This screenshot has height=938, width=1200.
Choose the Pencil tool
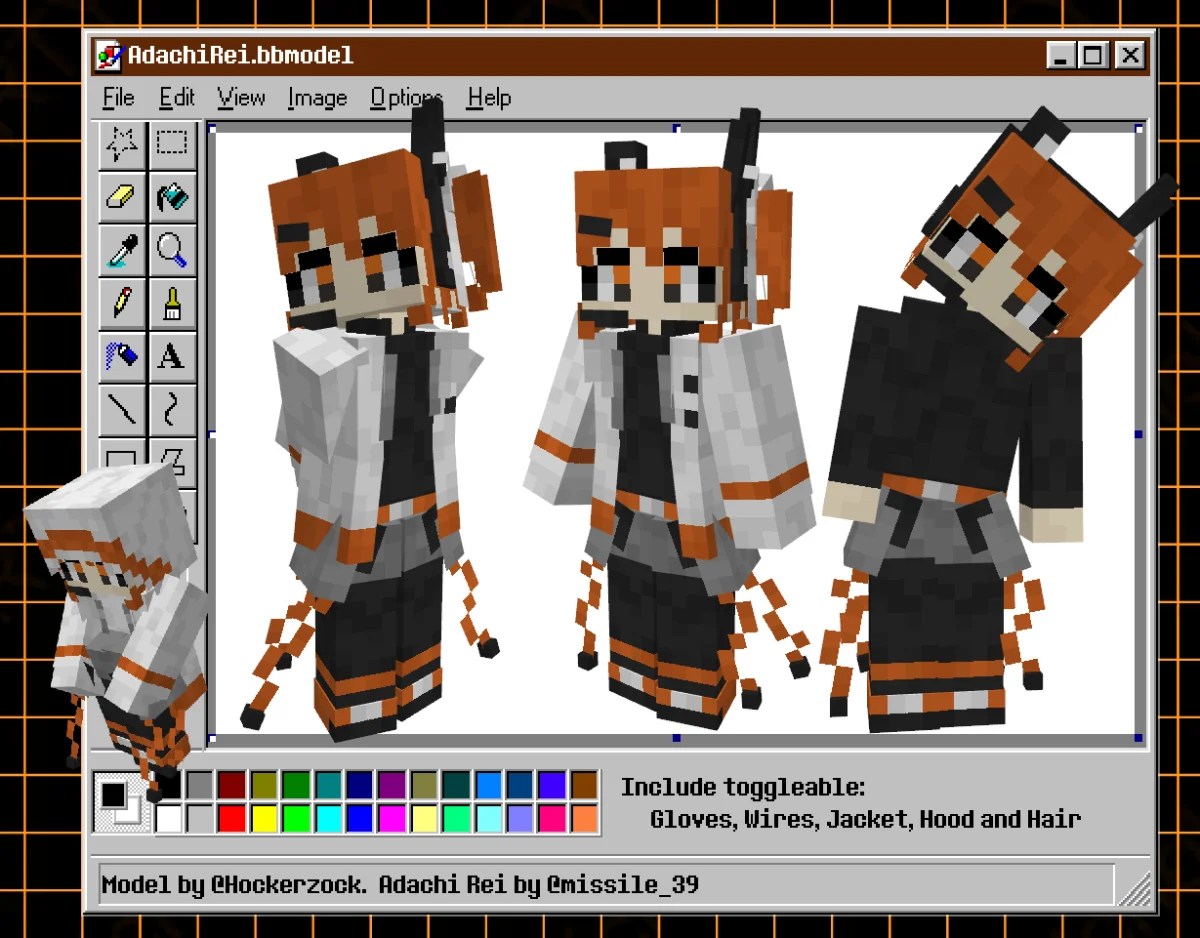pos(122,302)
